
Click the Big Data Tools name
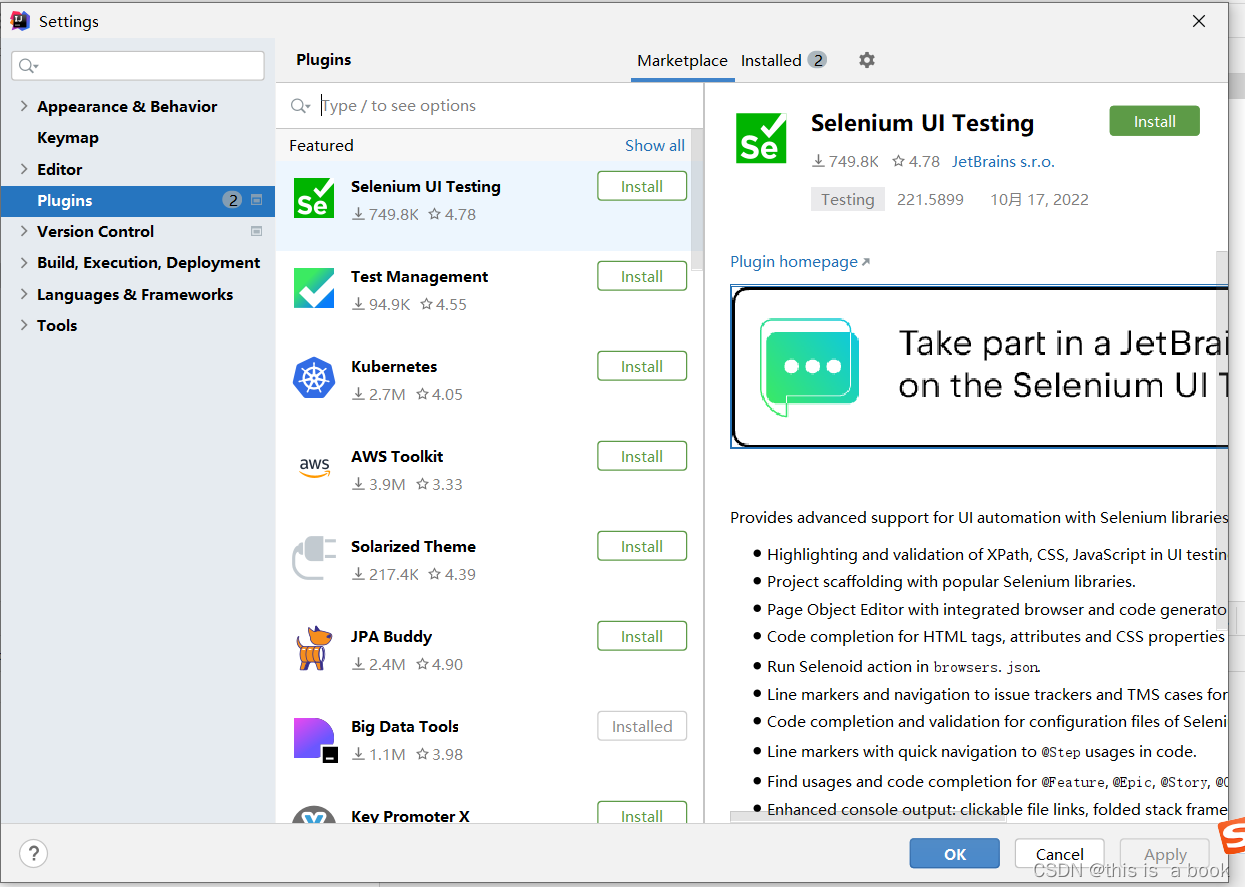405,726
